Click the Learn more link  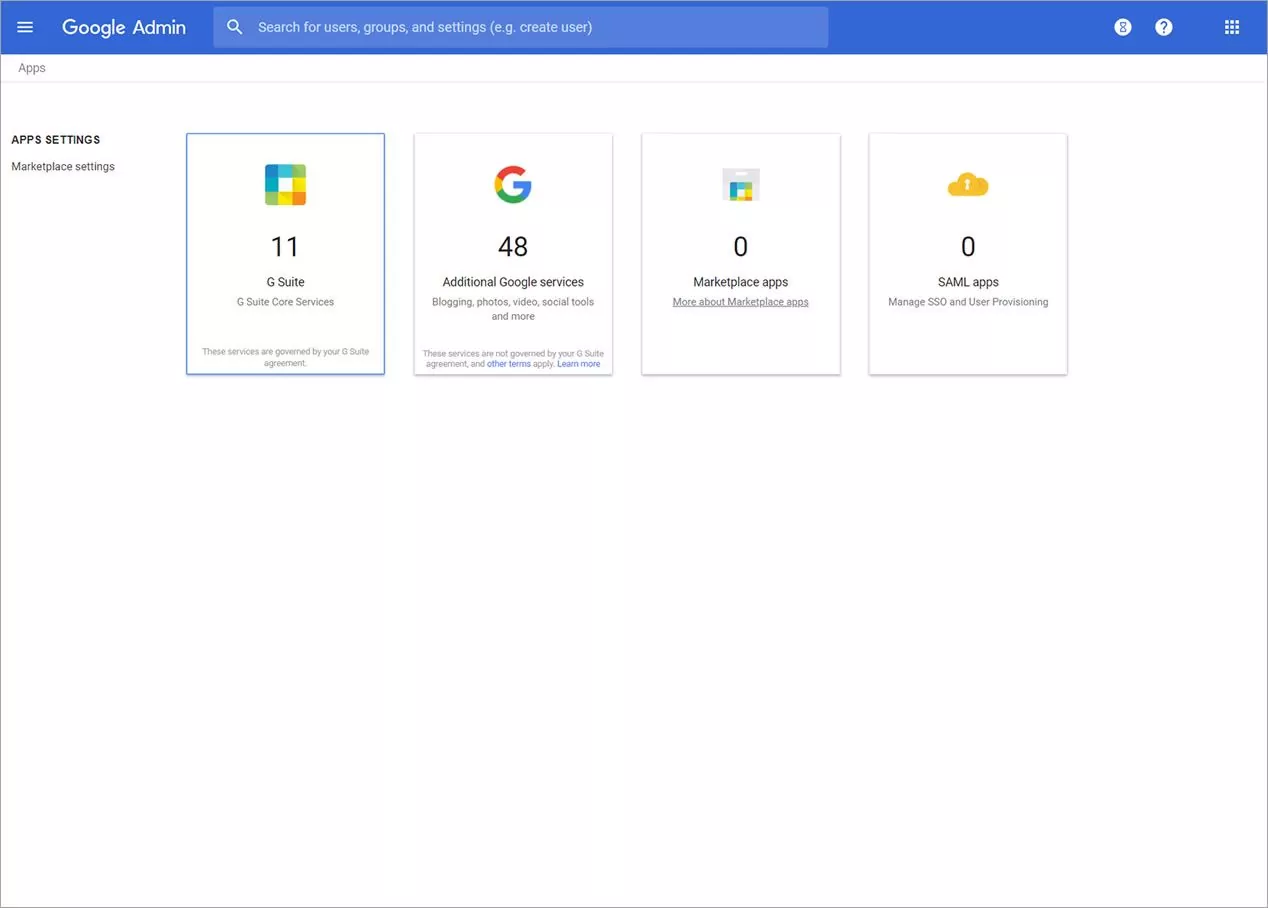[579, 364]
